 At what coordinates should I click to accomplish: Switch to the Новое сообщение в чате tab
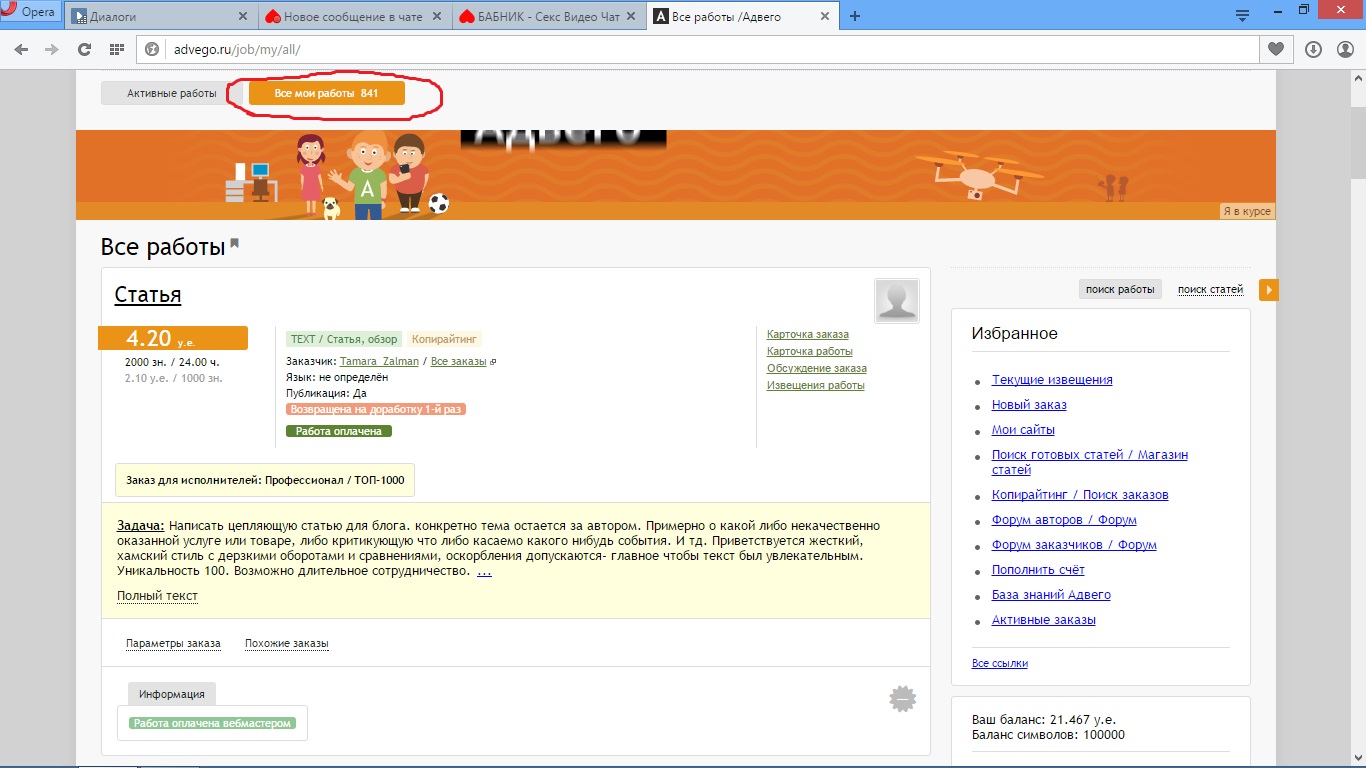coord(353,17)
